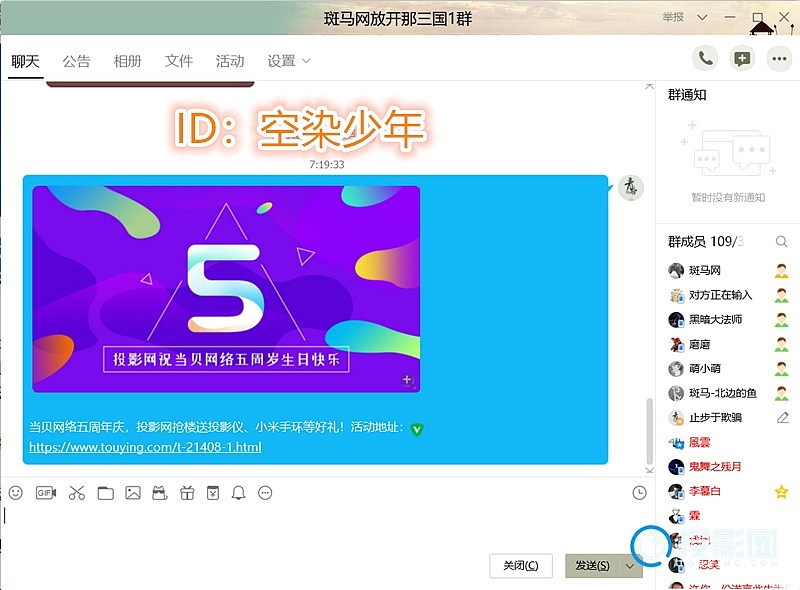Click the invite members chat-plus icon
Screen dimensions: 800x590
click(x=742, y=59)
